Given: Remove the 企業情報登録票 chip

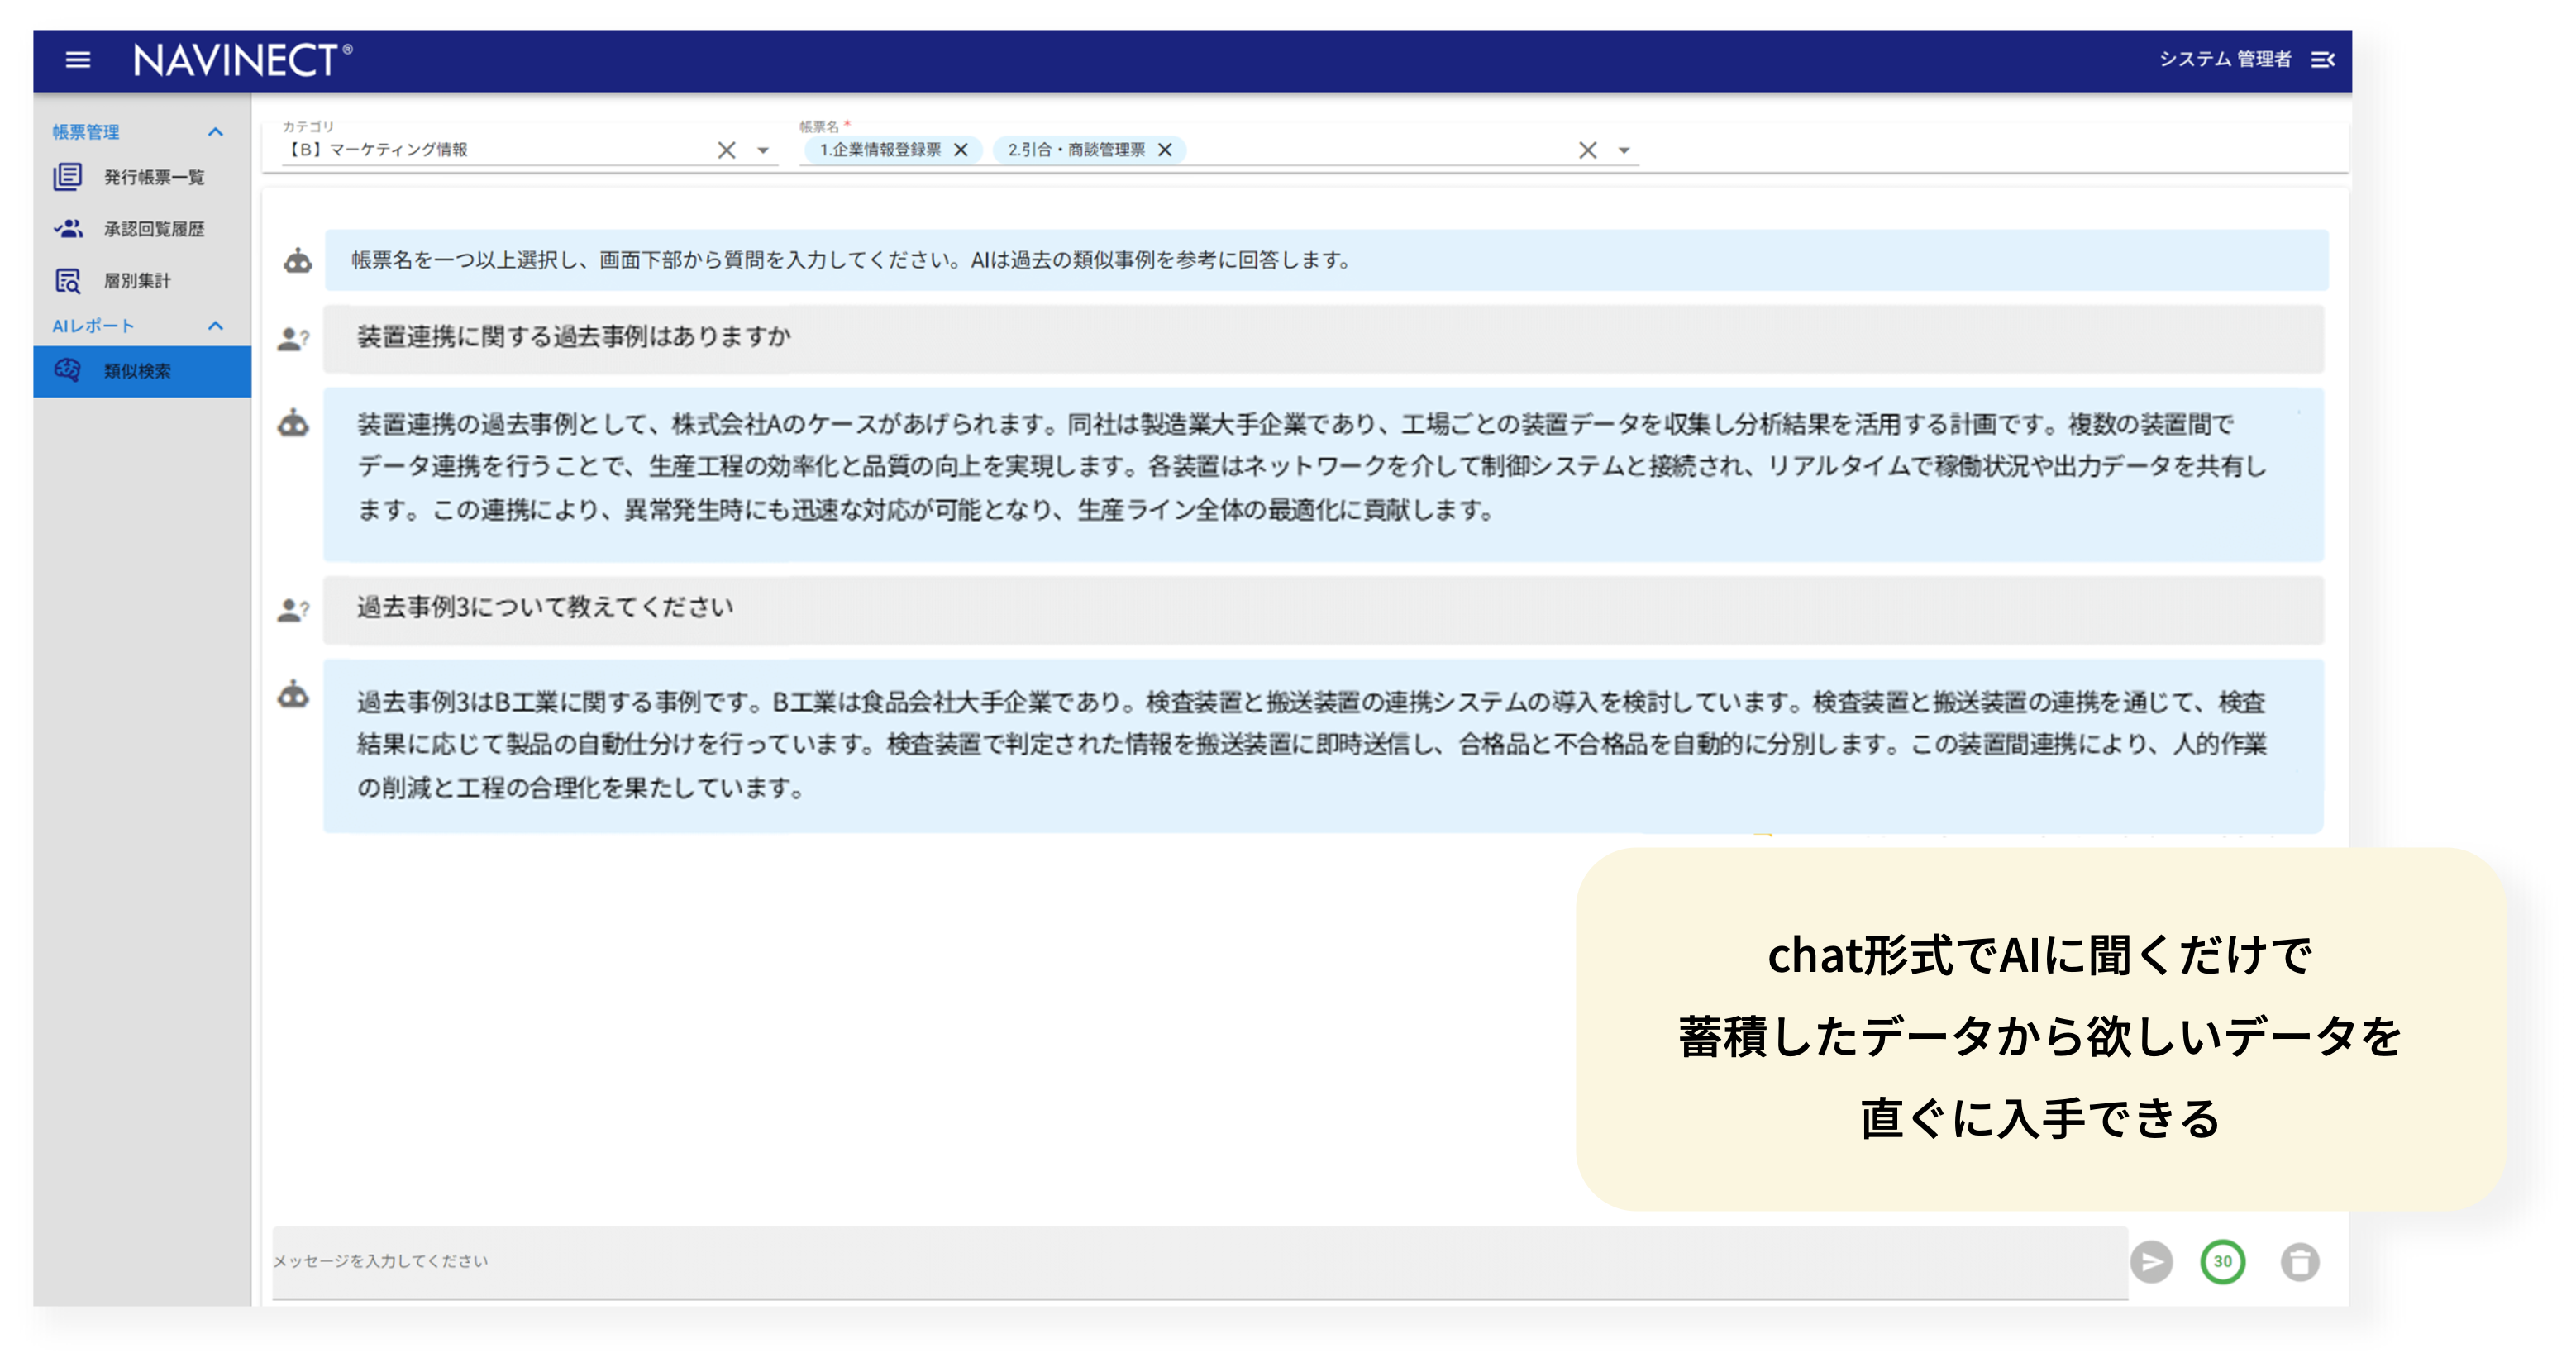Looking at the screenshot, I should click(x=962, y=150).
